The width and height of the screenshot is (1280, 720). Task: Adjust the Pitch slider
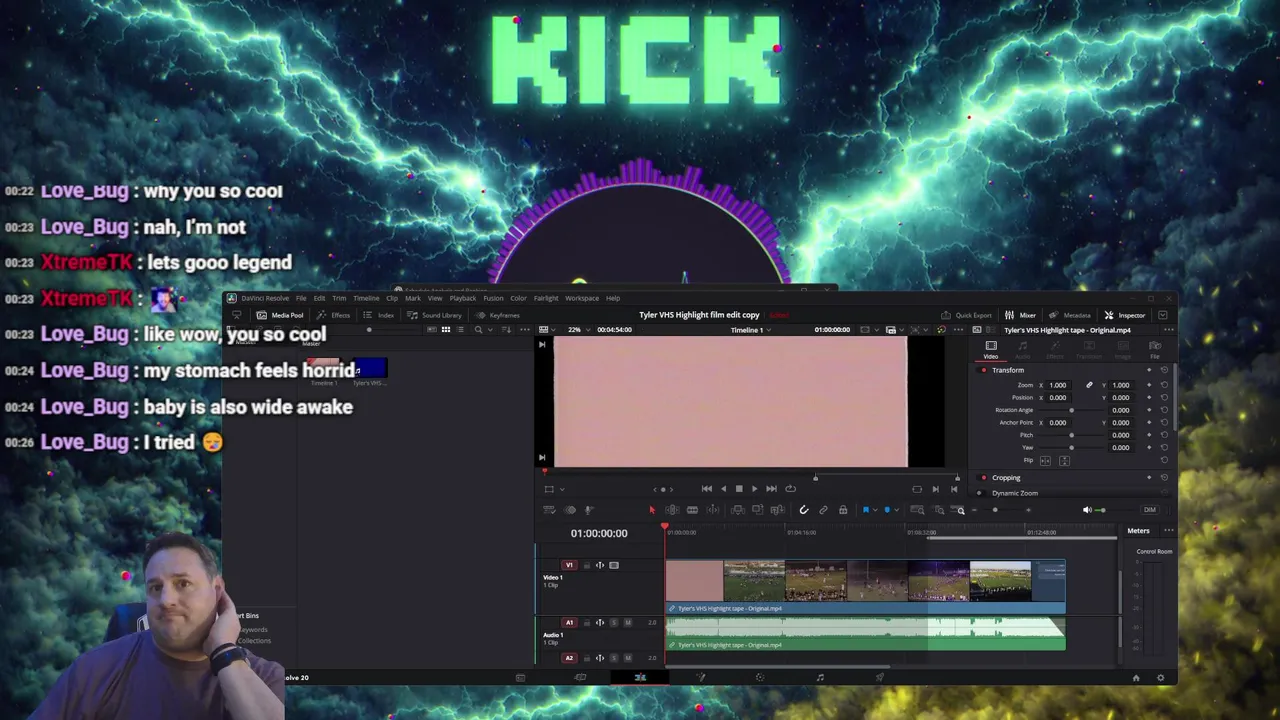coord(1071,435)
